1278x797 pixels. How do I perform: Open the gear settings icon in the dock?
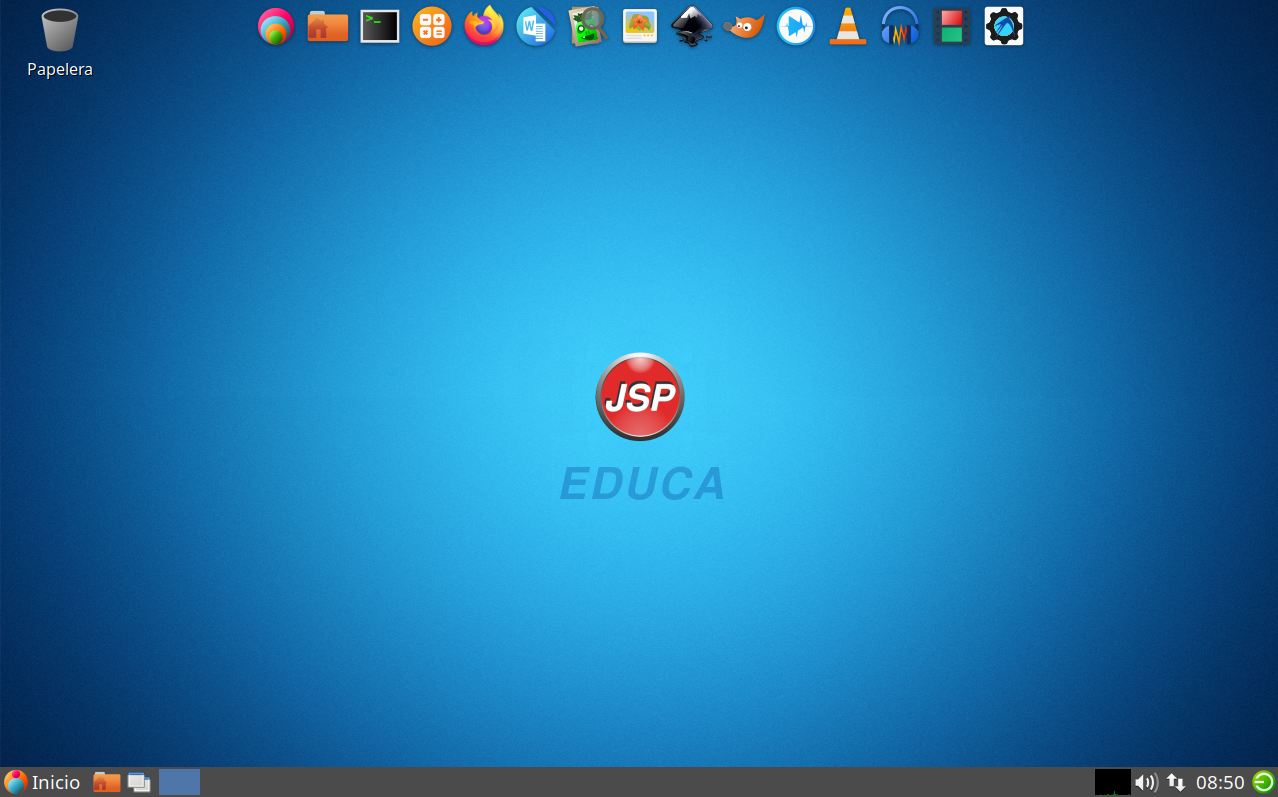pos(1004,26)
